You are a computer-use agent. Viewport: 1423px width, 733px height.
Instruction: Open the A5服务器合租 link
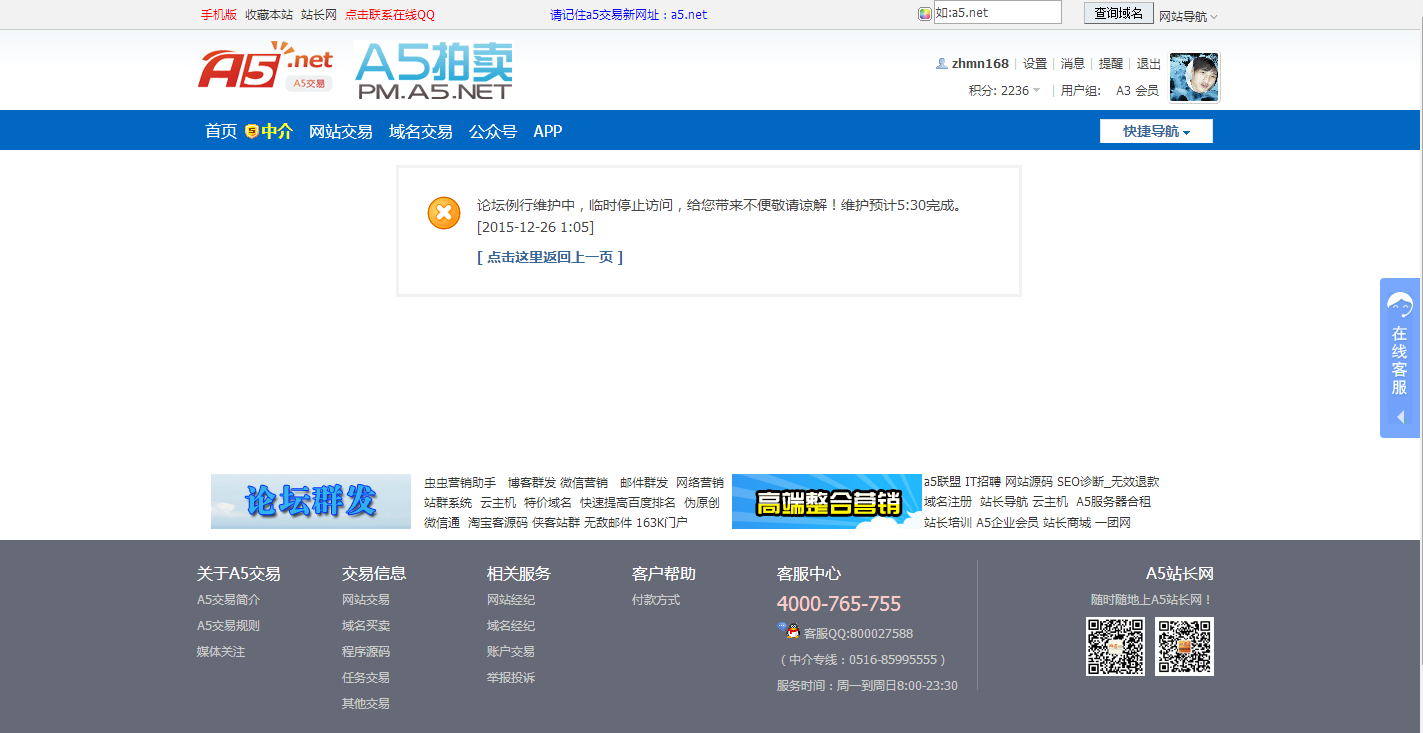[x=1113, y=501]
